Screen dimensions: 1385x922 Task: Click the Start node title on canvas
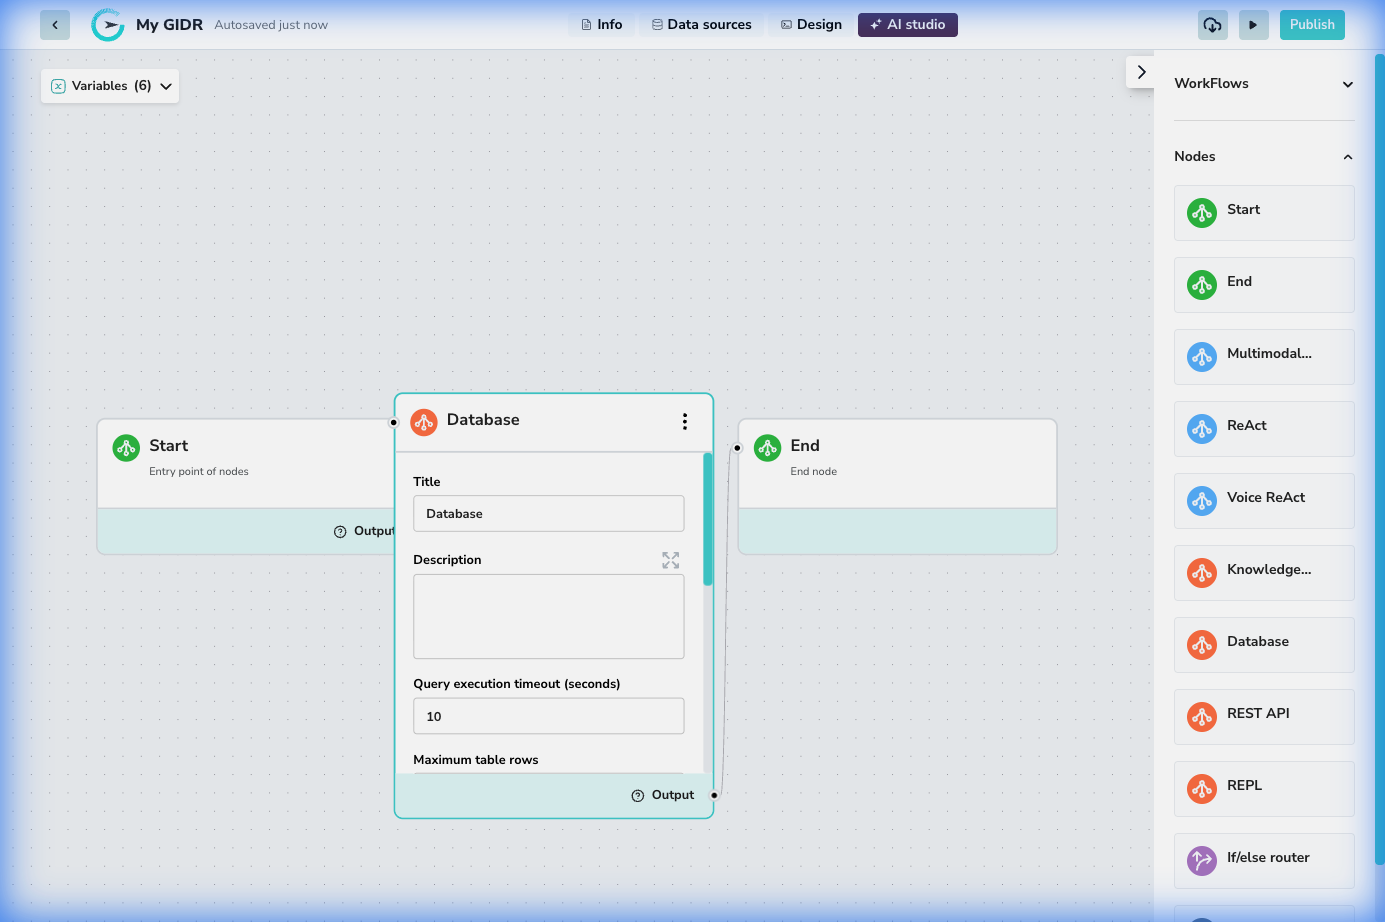[169, 446]
